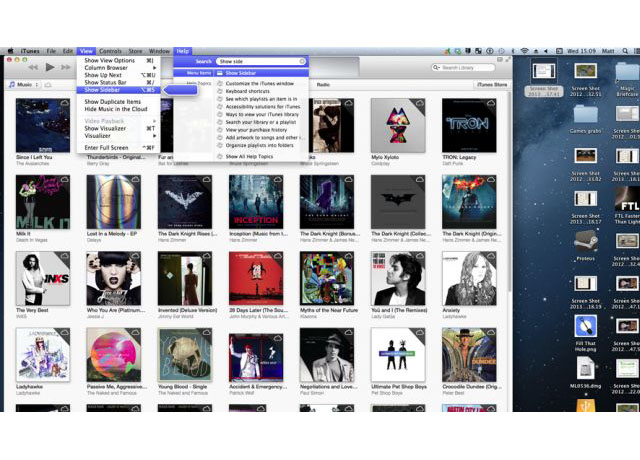The width and height of the screenshot is (640, 460).
Task: Click the iCloud download icon beside Music
Action: [48, 84]
